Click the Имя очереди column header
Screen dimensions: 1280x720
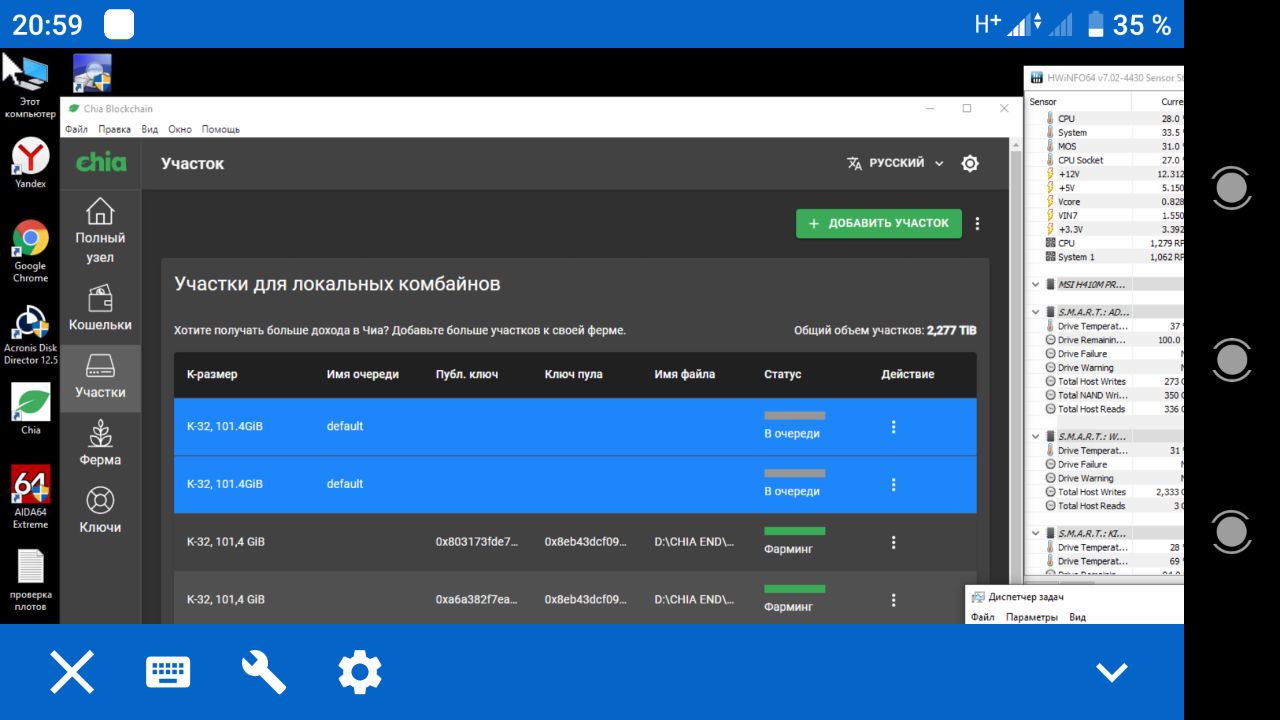point(363,375)
